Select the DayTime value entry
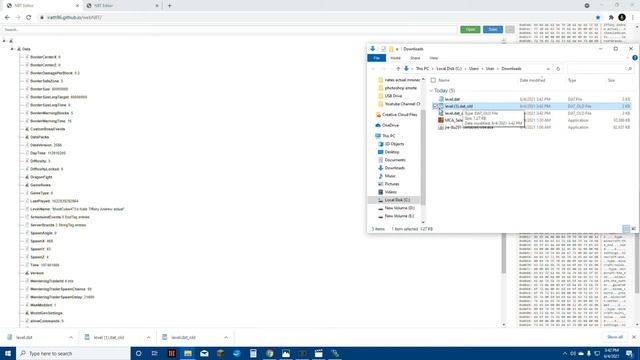 click(x=47, y=153)
